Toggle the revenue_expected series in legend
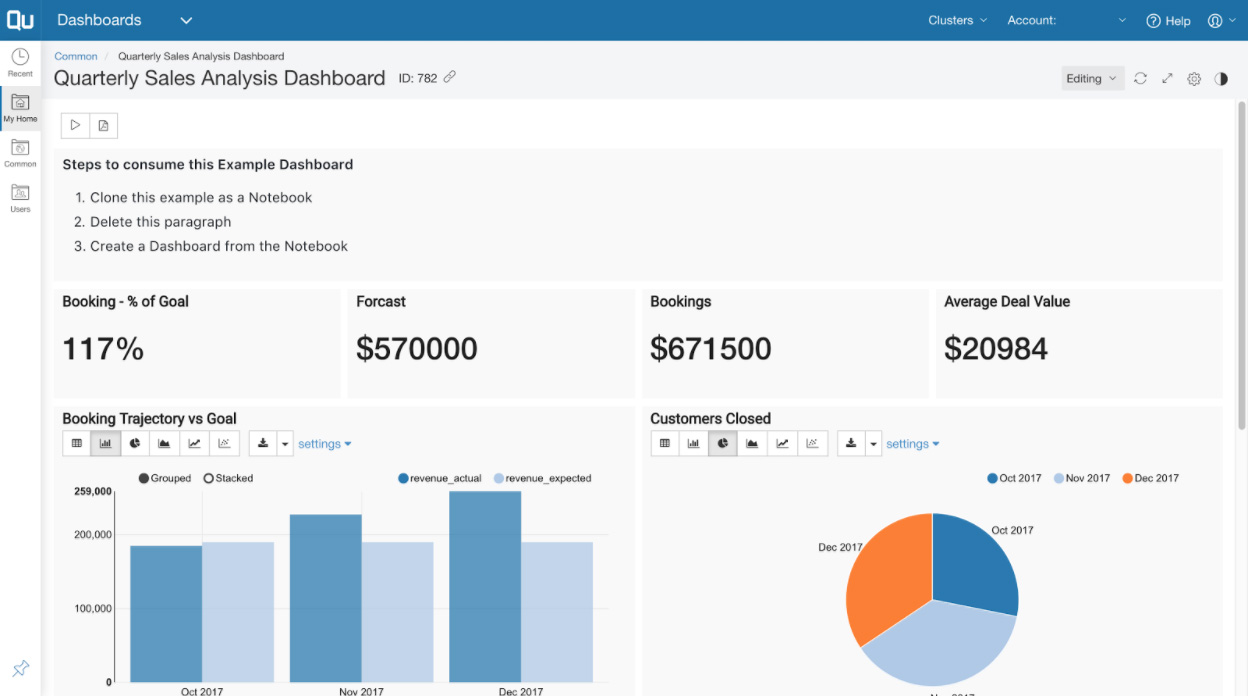Image resolution: width=1248 pixels, height=696 pixels. pyautogui.click(x=542, y=478)
